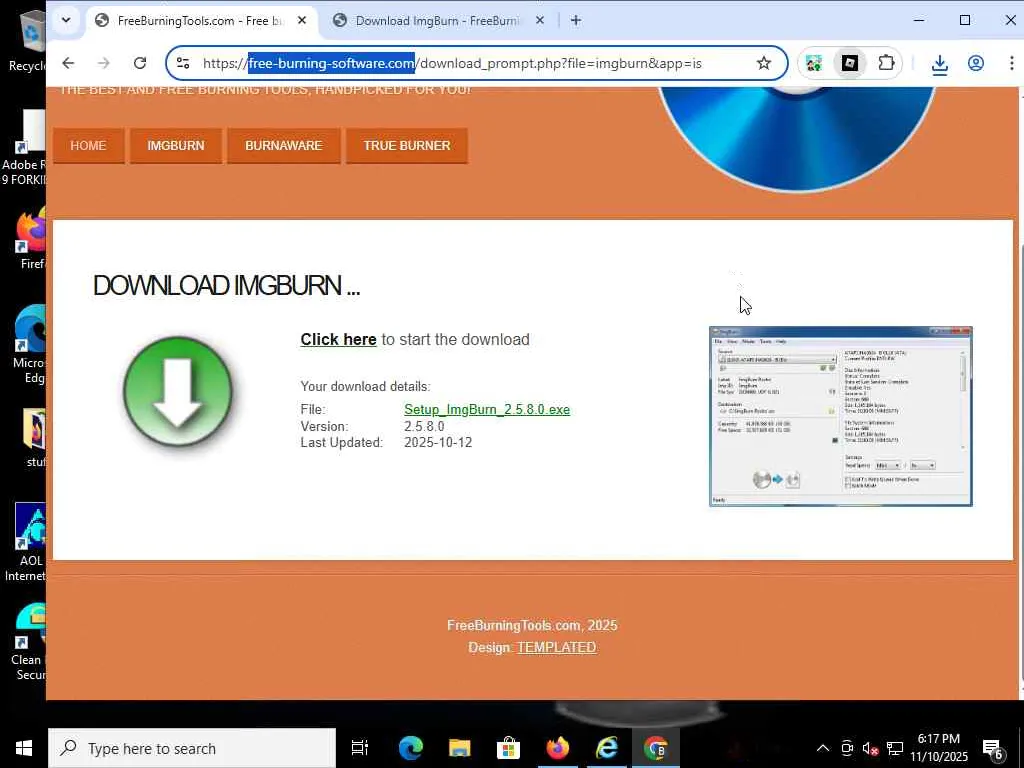Open the BURNAWARE menu item
This screenshot has height=768, width=1024.
click(x=283, y=146)
